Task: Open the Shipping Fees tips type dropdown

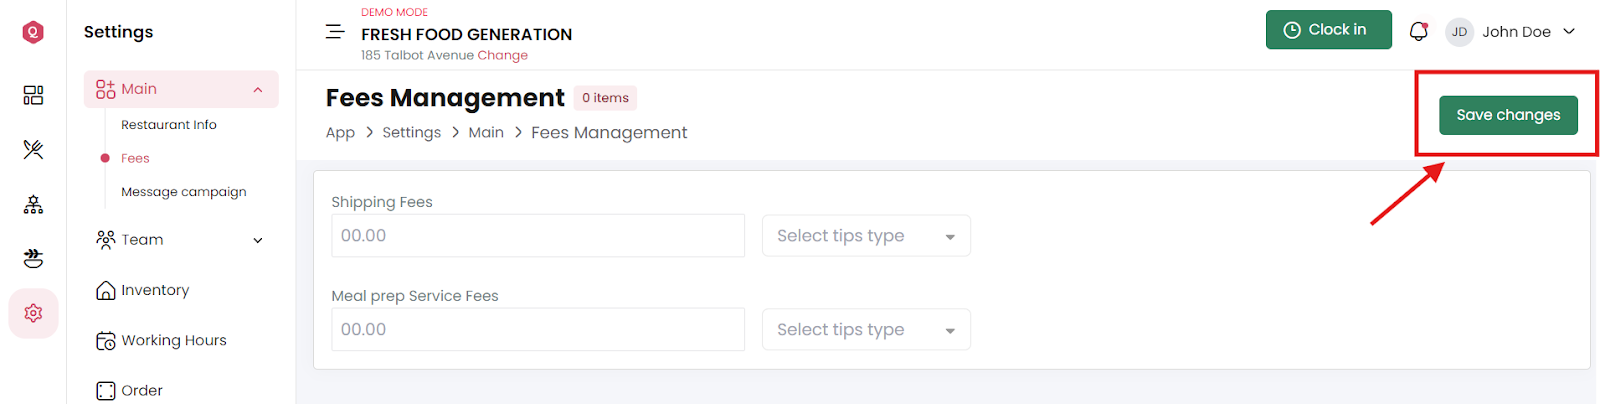Action: (x=866, y=236)
